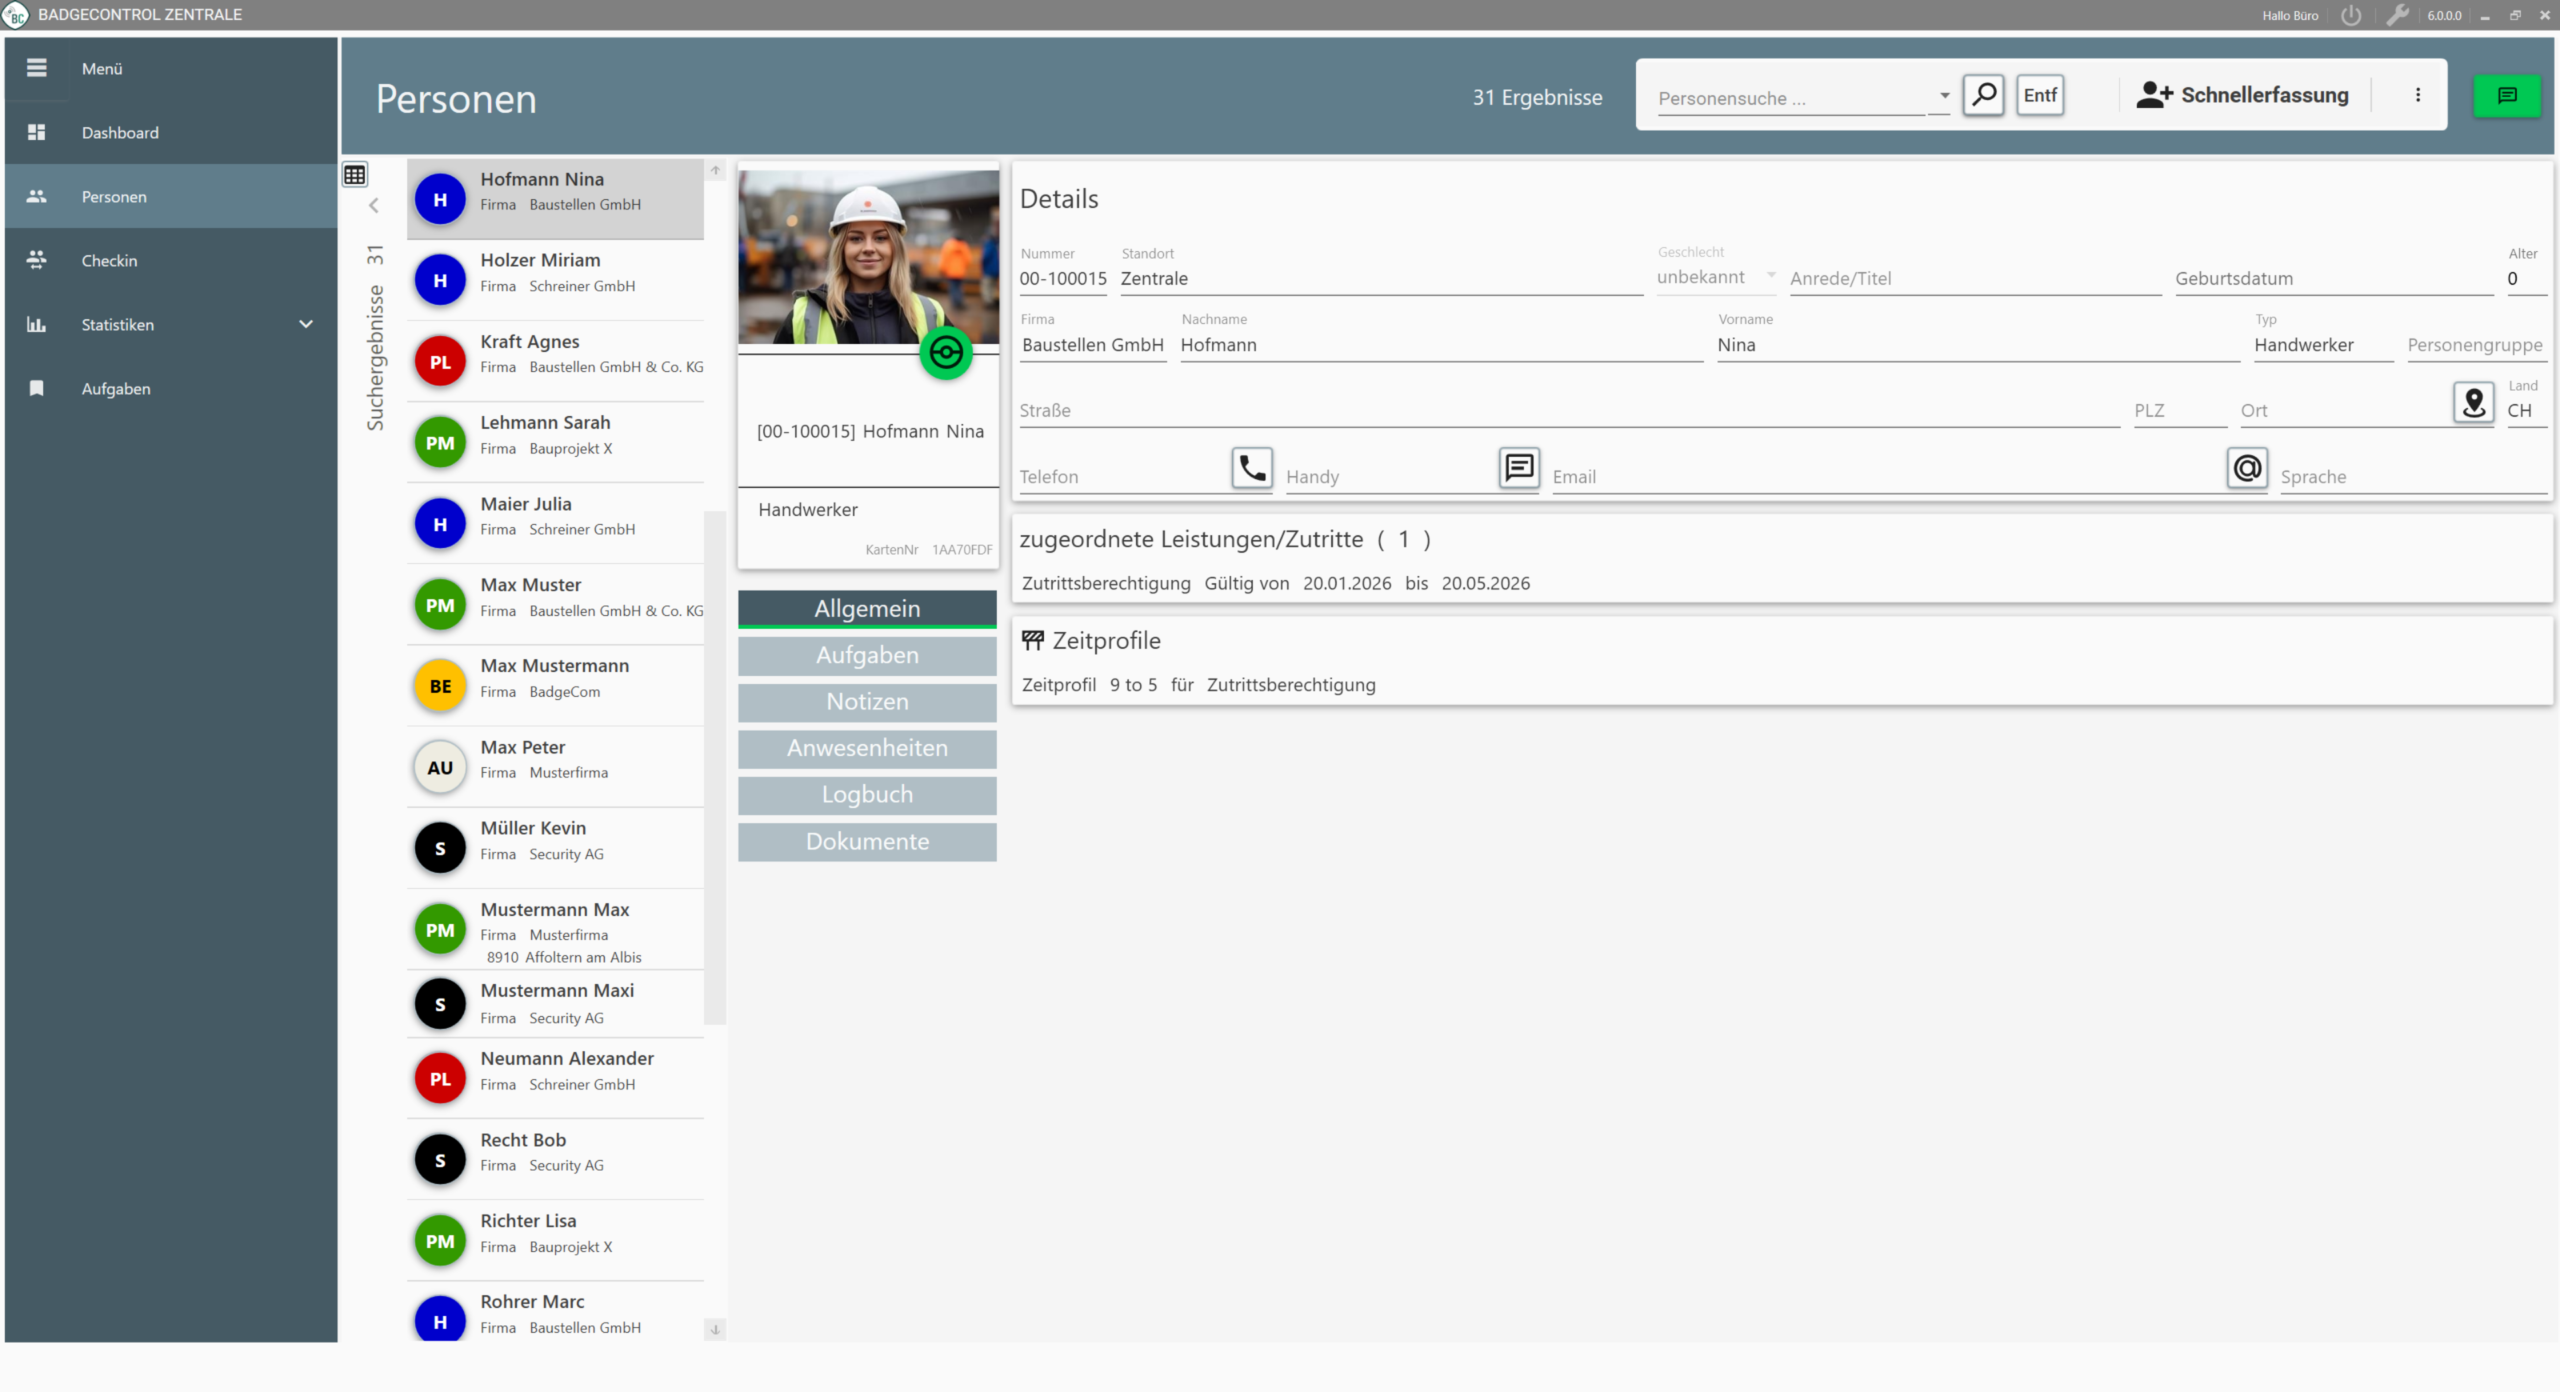Collapse the Suchergebnisse results panel

[374, 206]
